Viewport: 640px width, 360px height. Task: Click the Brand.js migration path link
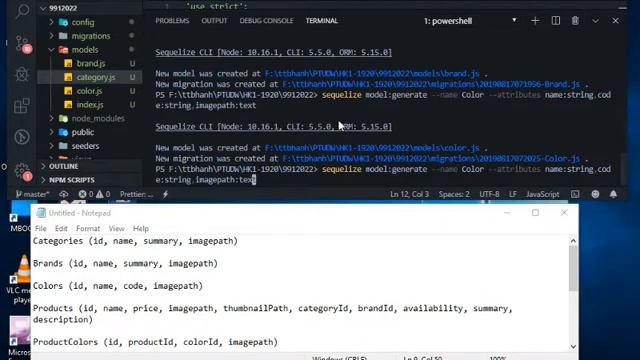tap(431, 84)
